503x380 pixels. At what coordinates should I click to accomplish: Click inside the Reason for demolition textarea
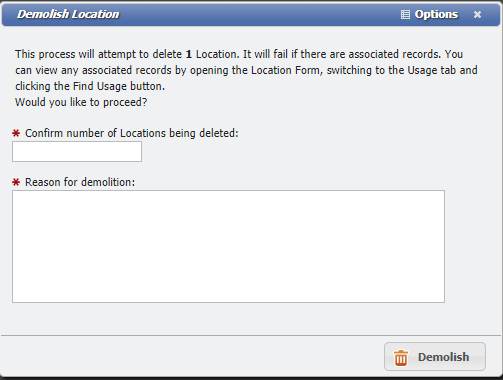point(228,246)
